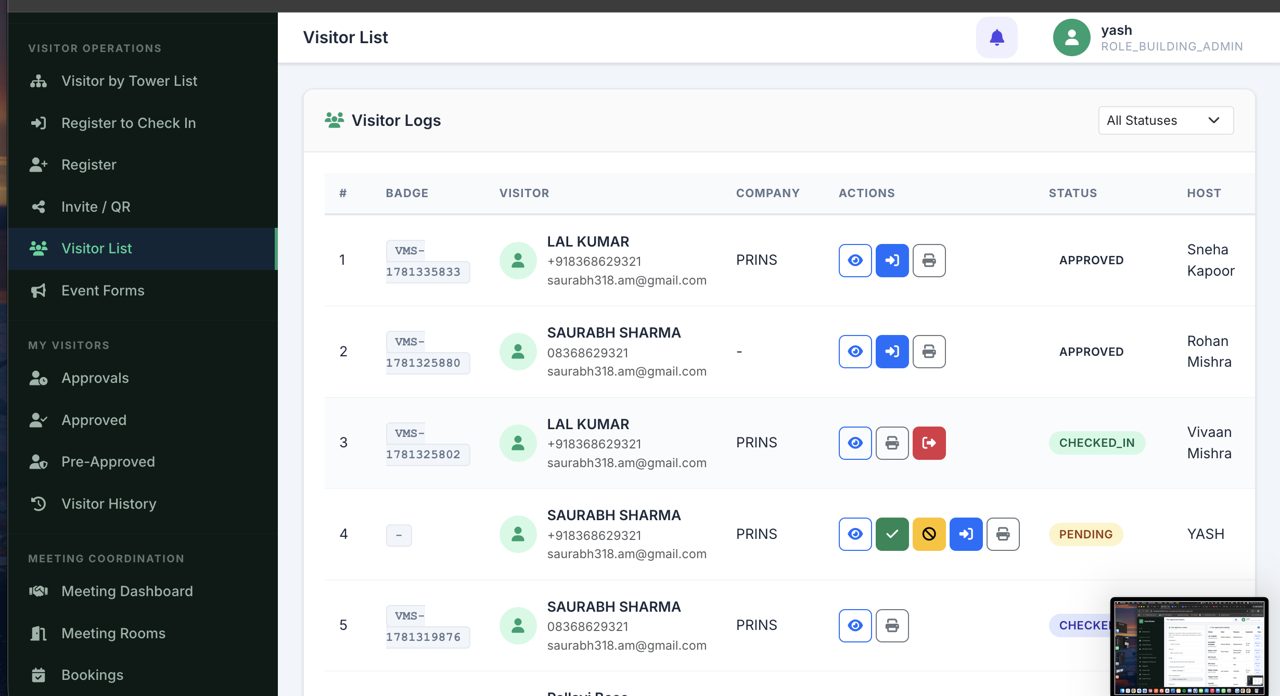Open the Meeting Dashboard
This screenshot has width=1280, height=696.
coord(143,591)
